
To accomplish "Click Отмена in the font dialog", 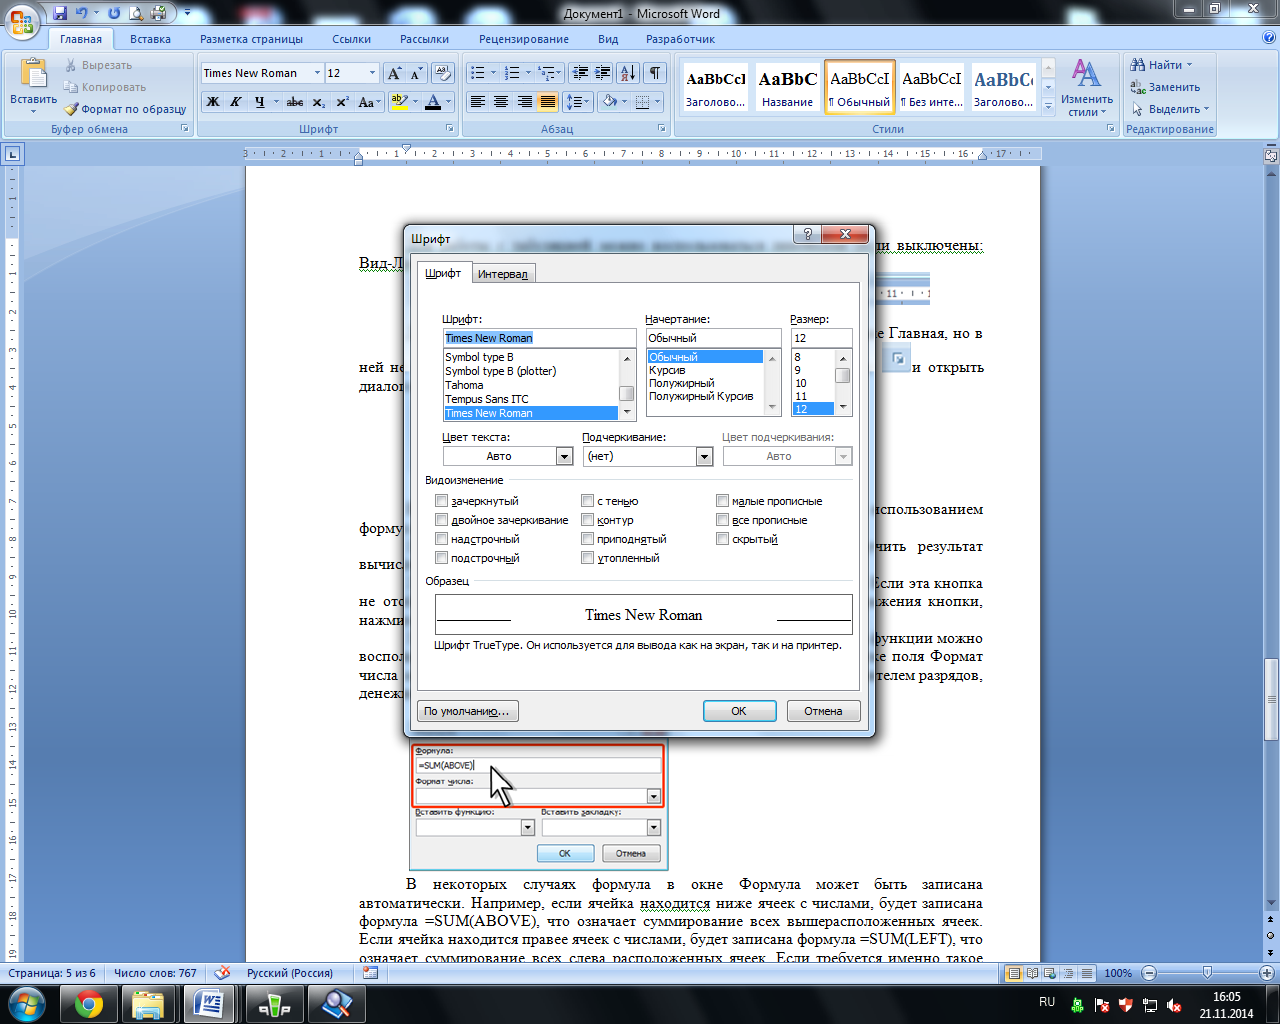I will (823, 711).
